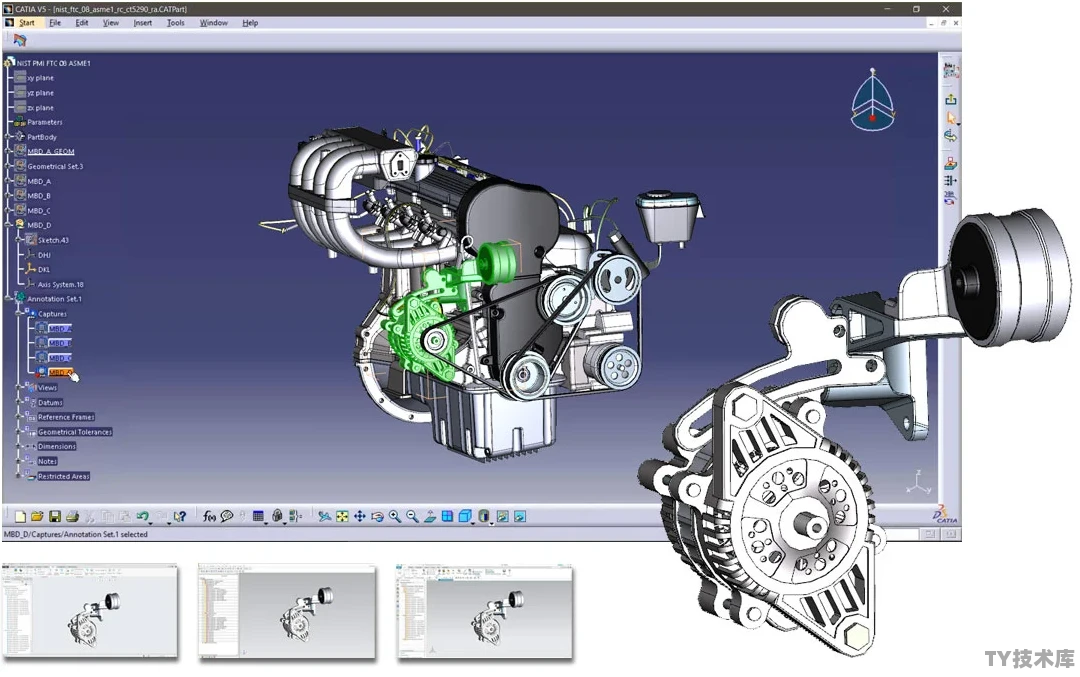This screenshot has height=677, width=1080.
Task: Select the zx plane in the tree
Action: [x=40, y=108]
